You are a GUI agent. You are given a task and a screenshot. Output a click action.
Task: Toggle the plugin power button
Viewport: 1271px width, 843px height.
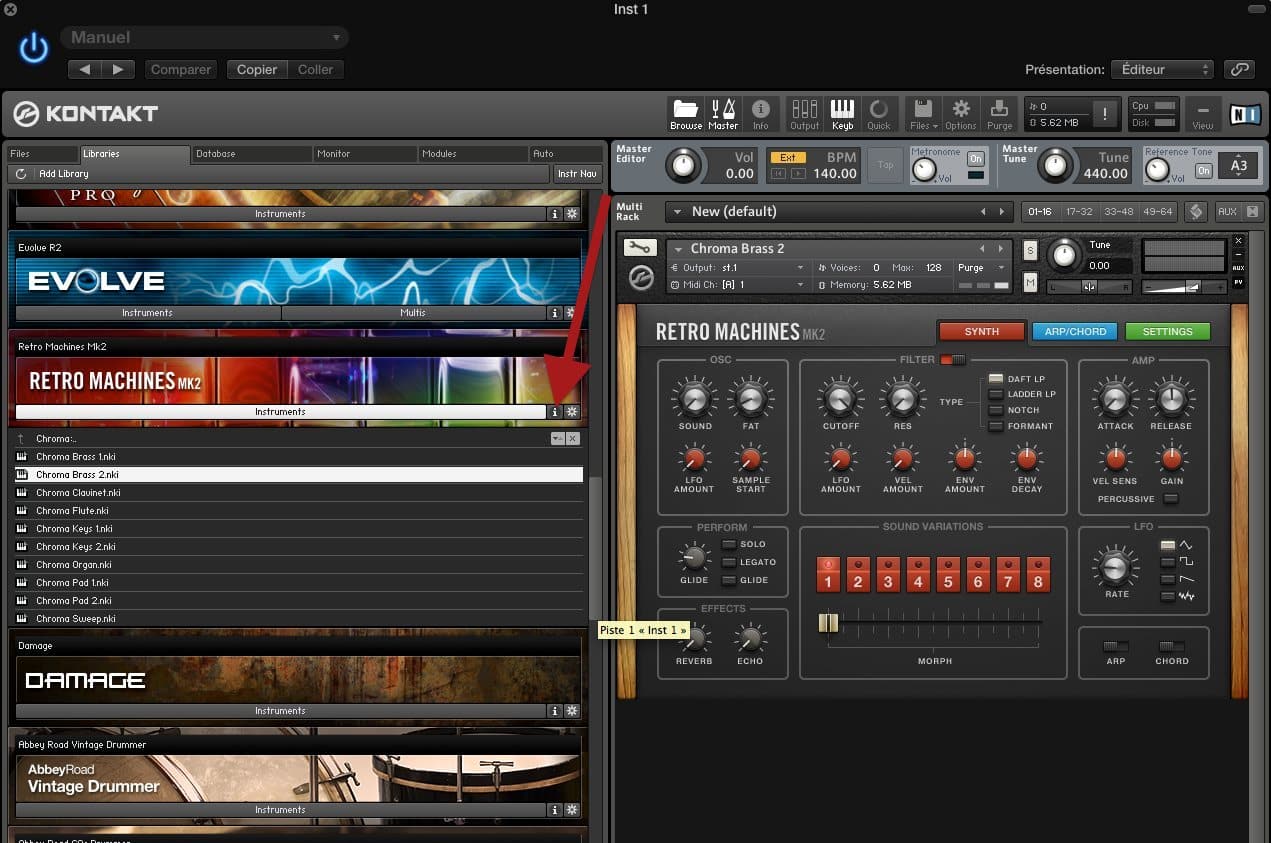click(x=34, y=47)
